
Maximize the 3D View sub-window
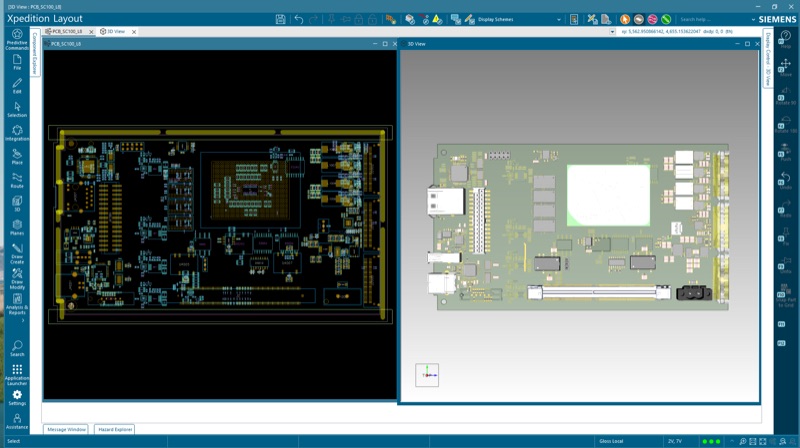[747, 44]
